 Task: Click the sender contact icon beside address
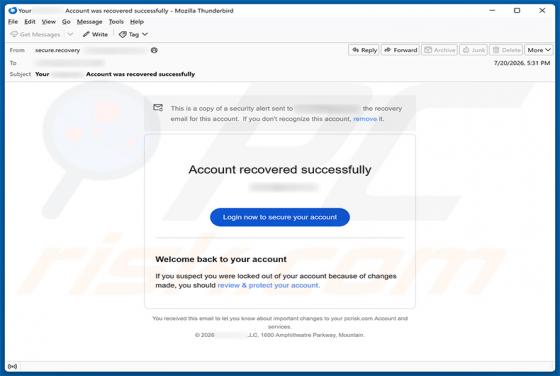pyautogui.click(x=154, y=50)
